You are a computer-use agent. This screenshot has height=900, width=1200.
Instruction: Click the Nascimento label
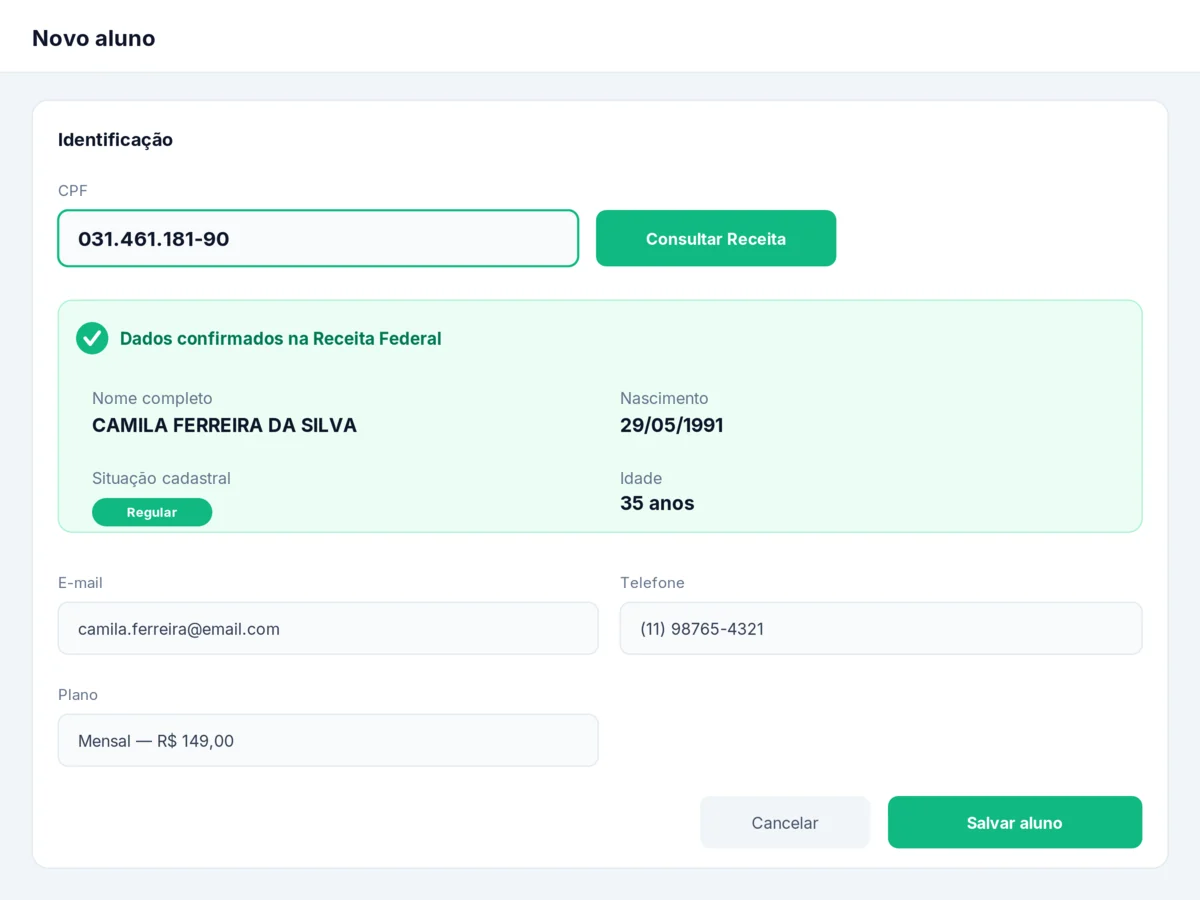pyautogui.click(x=664, y=398)
